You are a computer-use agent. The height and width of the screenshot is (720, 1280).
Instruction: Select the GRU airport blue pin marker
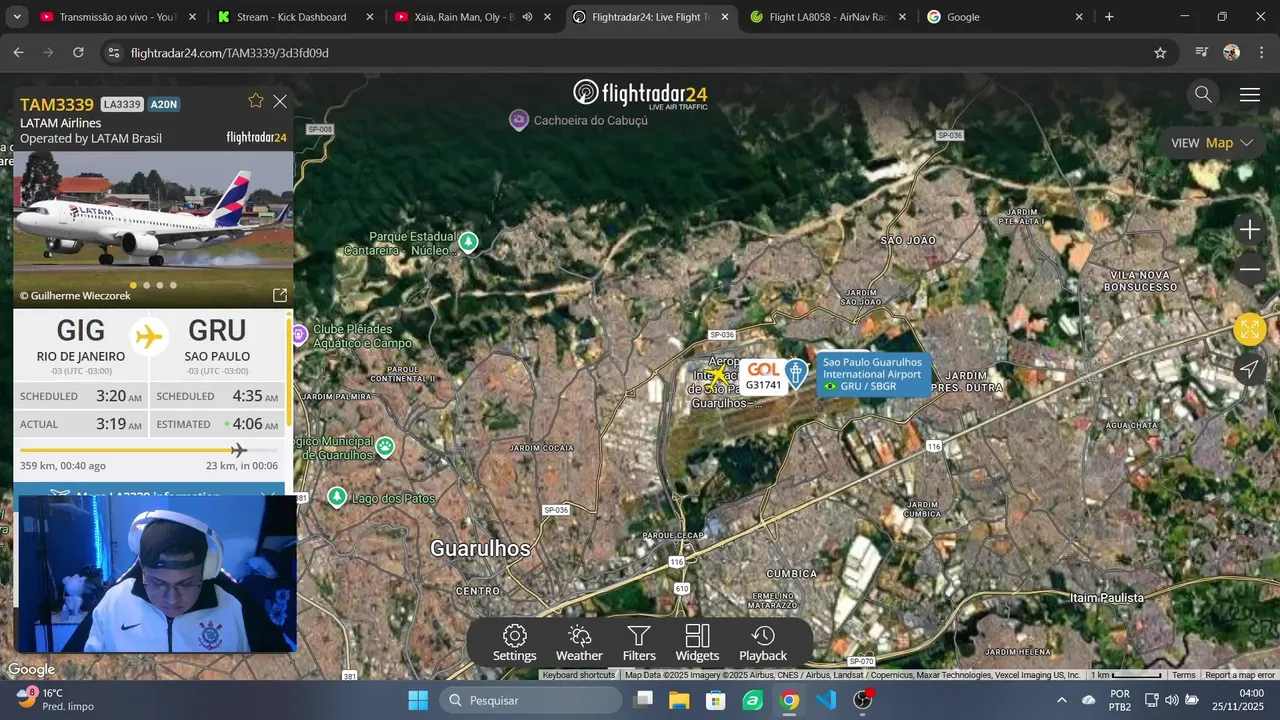[796, 373]
